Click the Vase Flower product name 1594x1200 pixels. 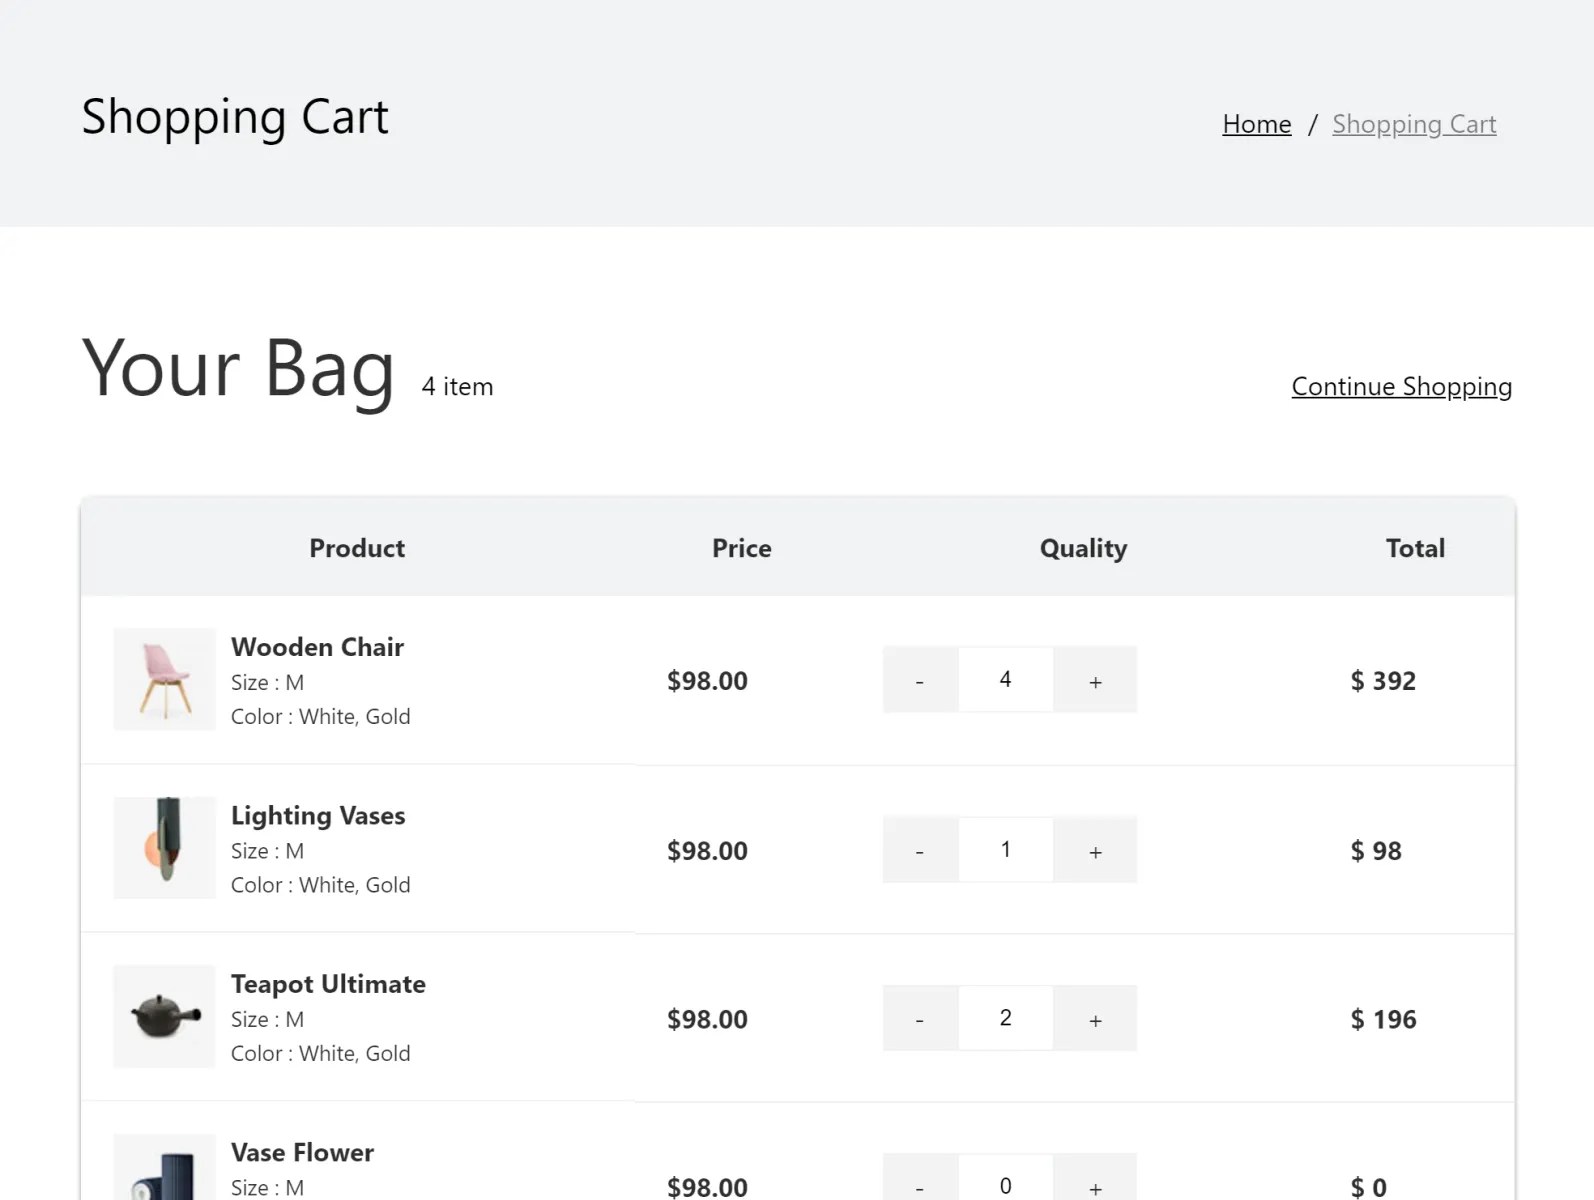coord(302,1153)
